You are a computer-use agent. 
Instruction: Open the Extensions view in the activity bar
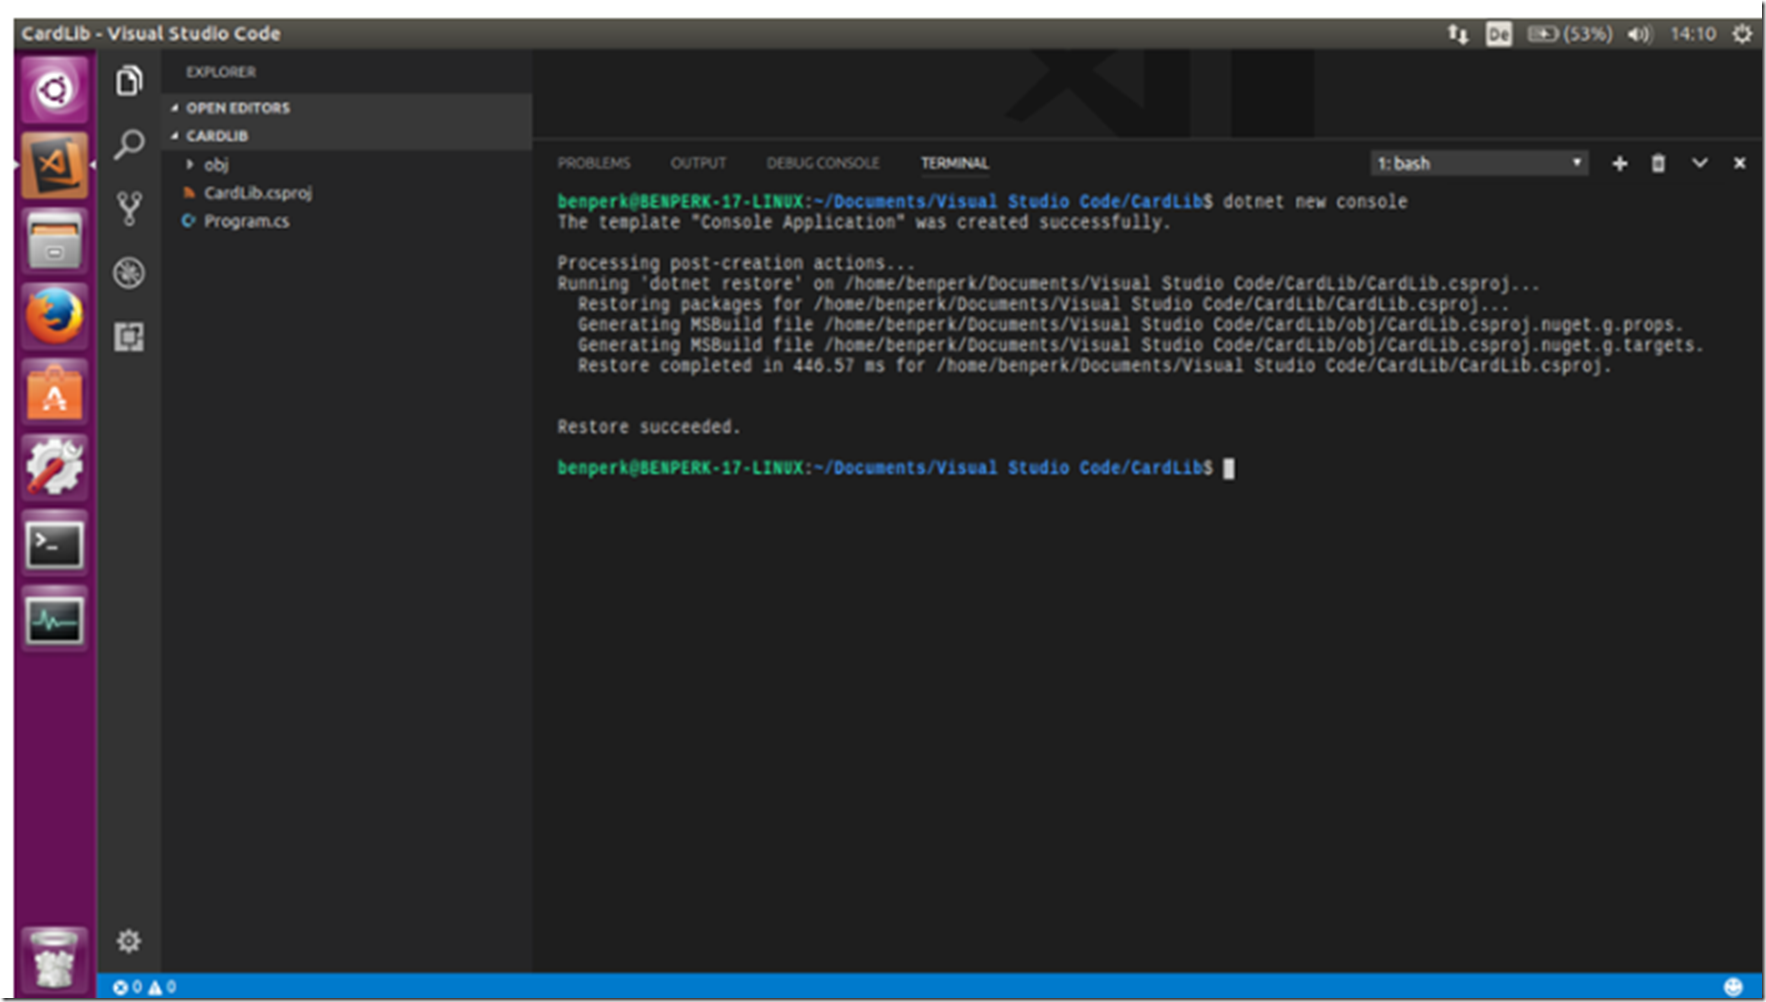coord(129,336)
